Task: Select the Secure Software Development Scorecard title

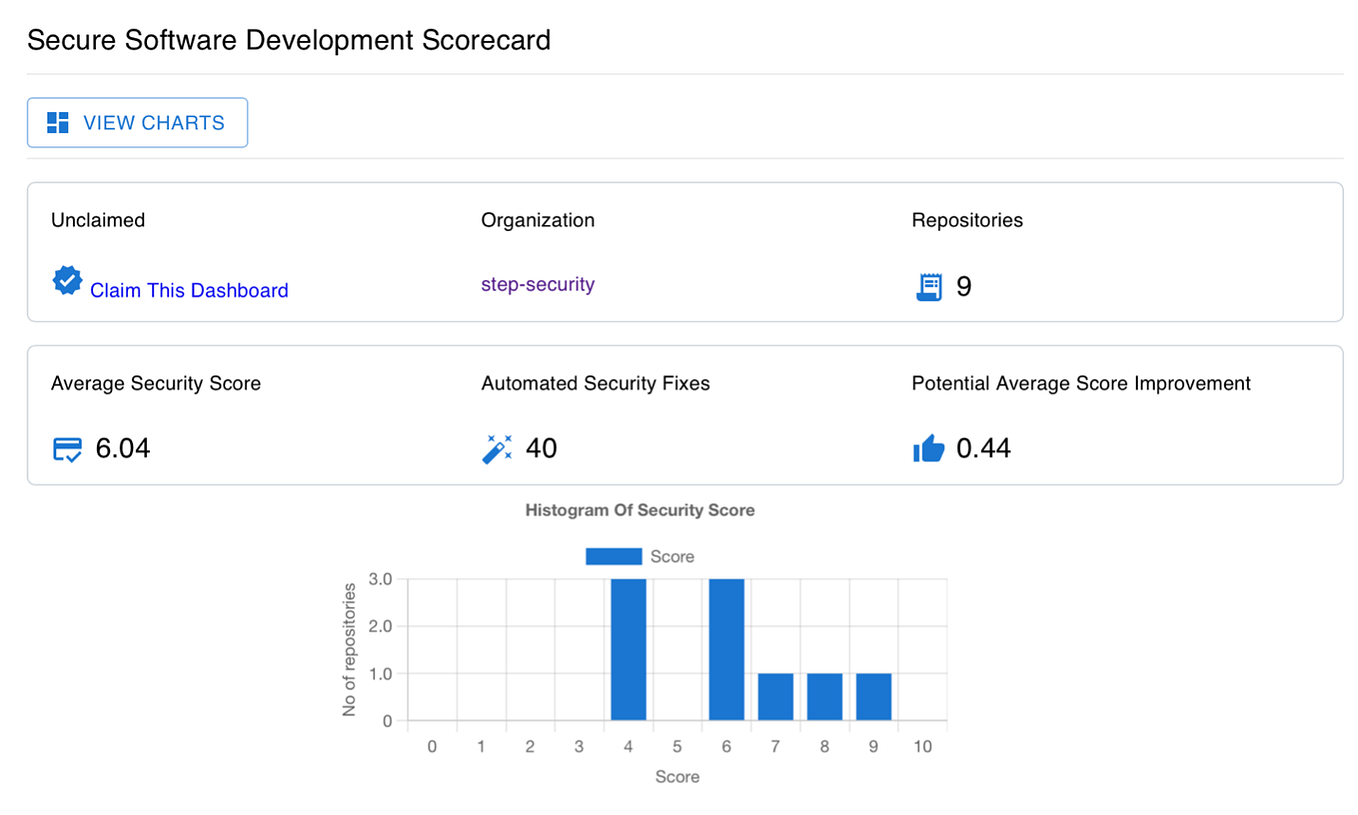Action: 289,40
